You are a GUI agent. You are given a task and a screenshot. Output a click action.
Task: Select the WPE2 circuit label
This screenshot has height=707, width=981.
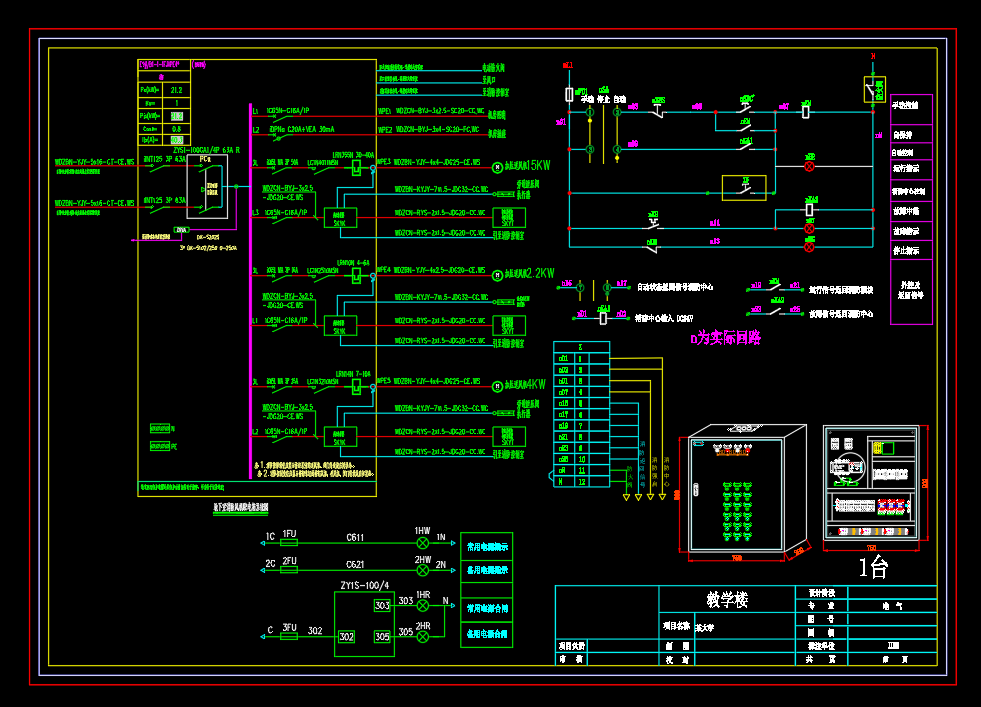coord(385,130)
